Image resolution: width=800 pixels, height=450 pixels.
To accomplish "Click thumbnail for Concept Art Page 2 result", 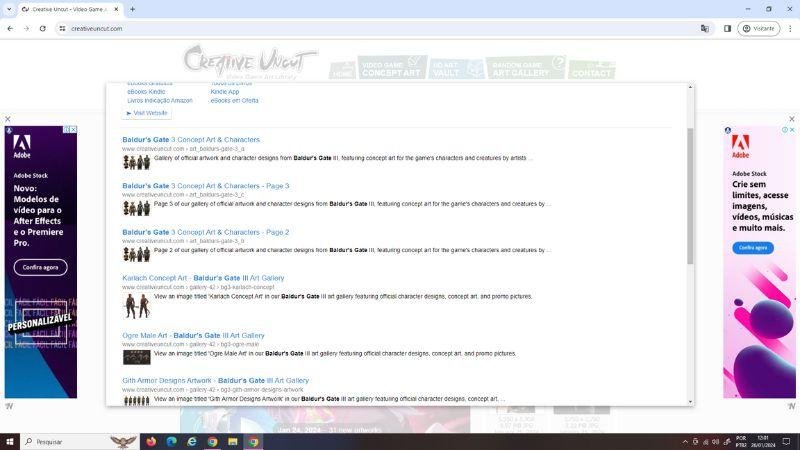I will pyautogui.click(x=137, y=254).
